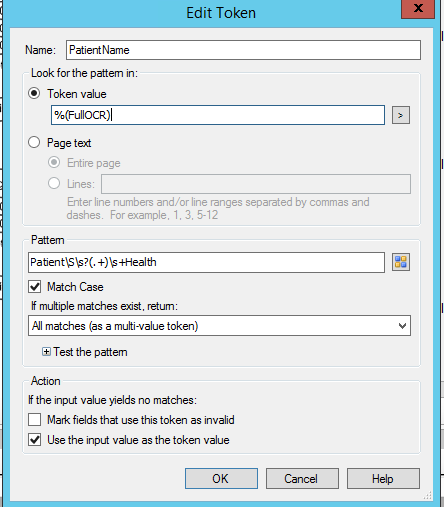The image size is (444, 507).
Task: Click the Pattern regex input field
Action: (x=206, y=262)
